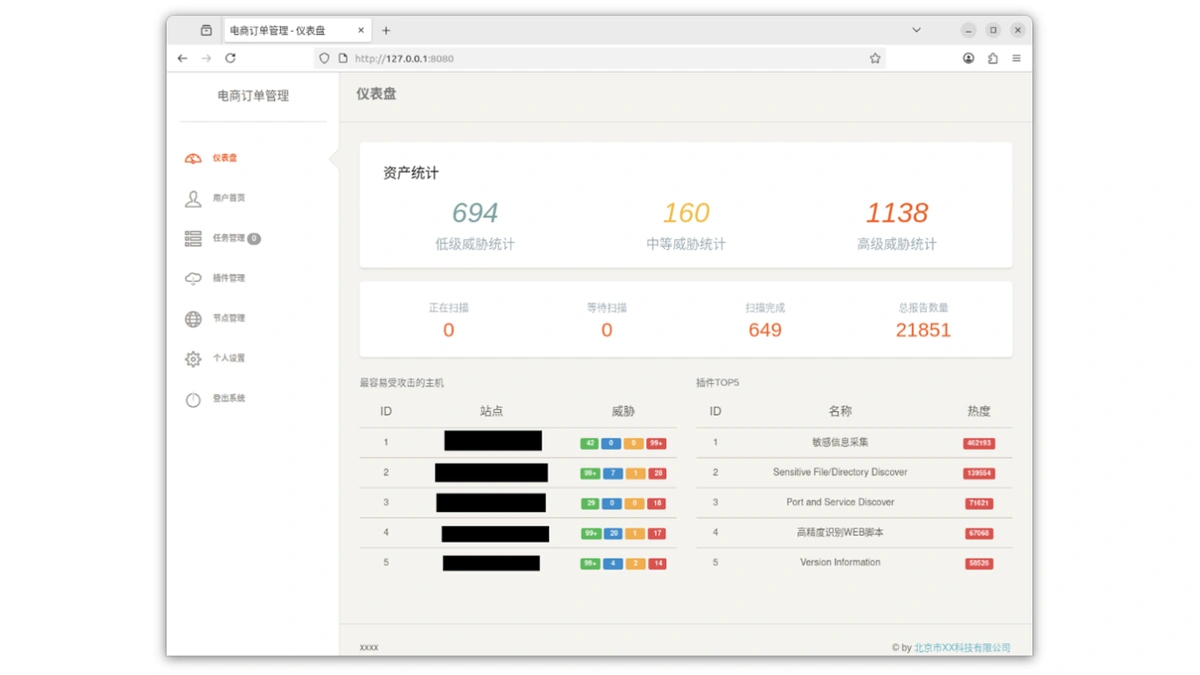This screenshot has width=1200, height=675.
Task: Click the 71621 heat badge
Action: [x=979, y=503]
